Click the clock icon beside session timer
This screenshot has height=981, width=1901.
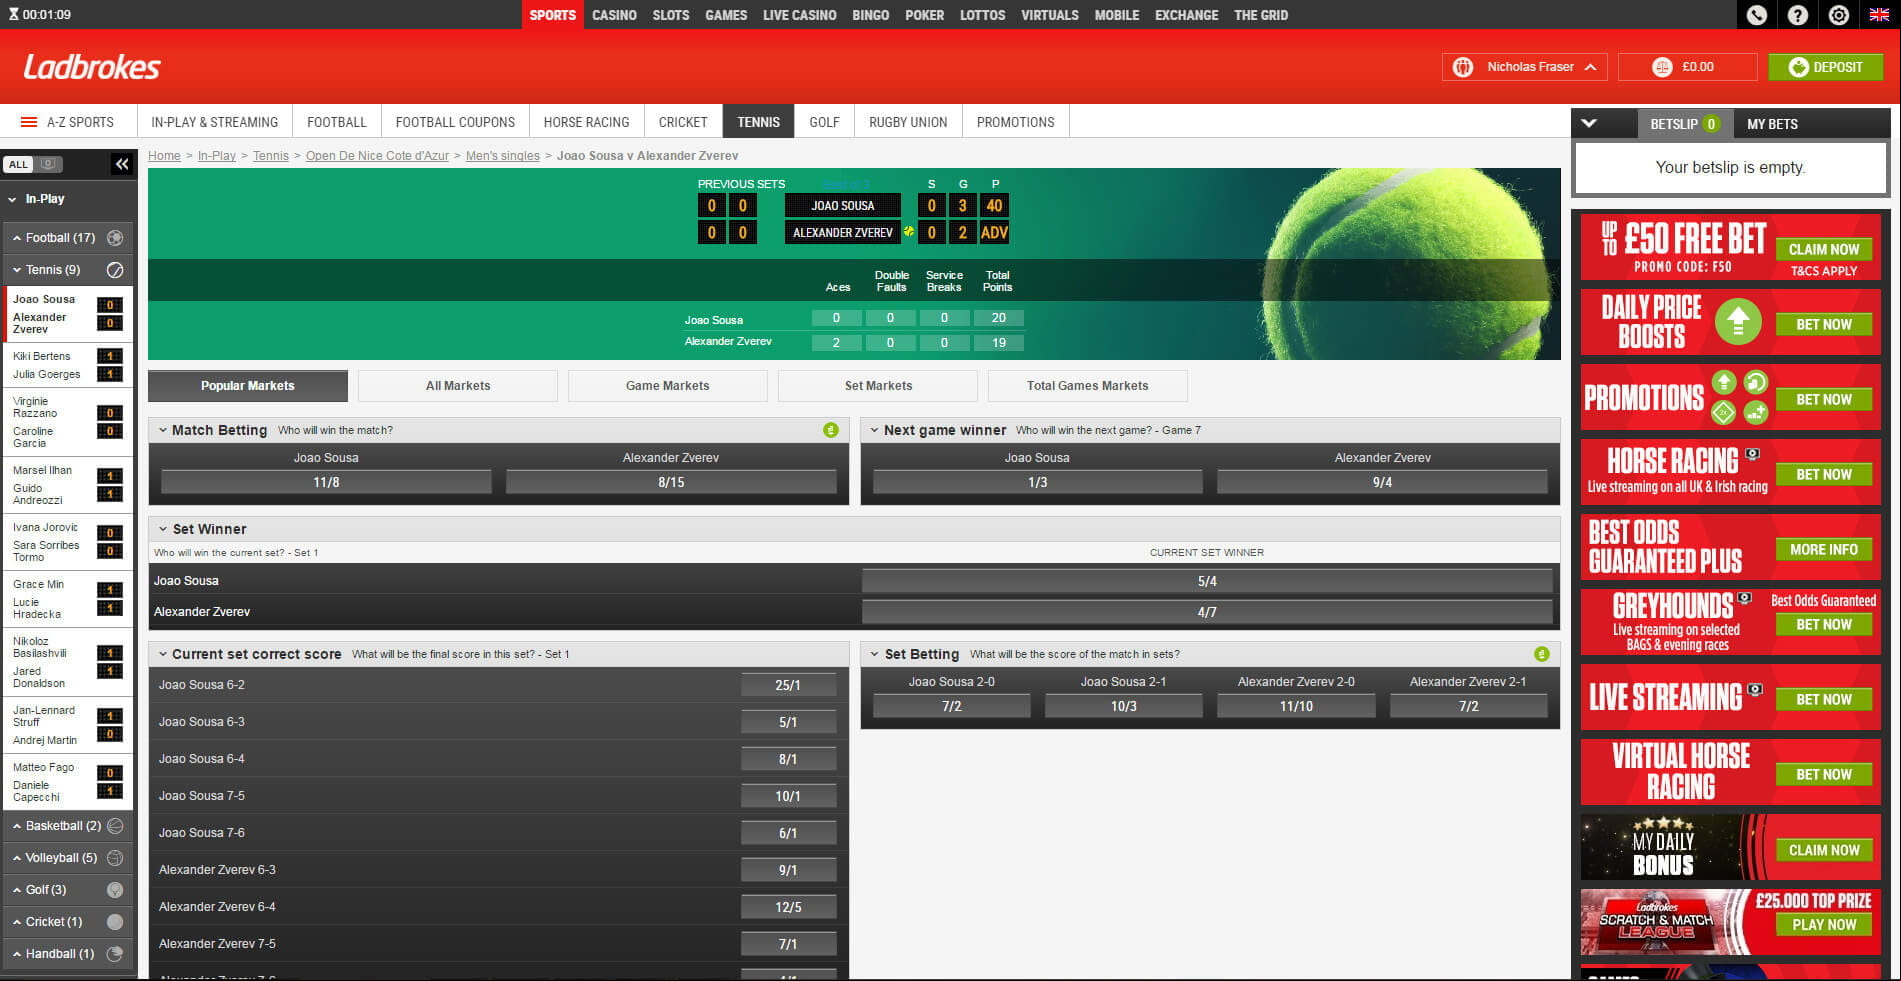click(13, 15)
